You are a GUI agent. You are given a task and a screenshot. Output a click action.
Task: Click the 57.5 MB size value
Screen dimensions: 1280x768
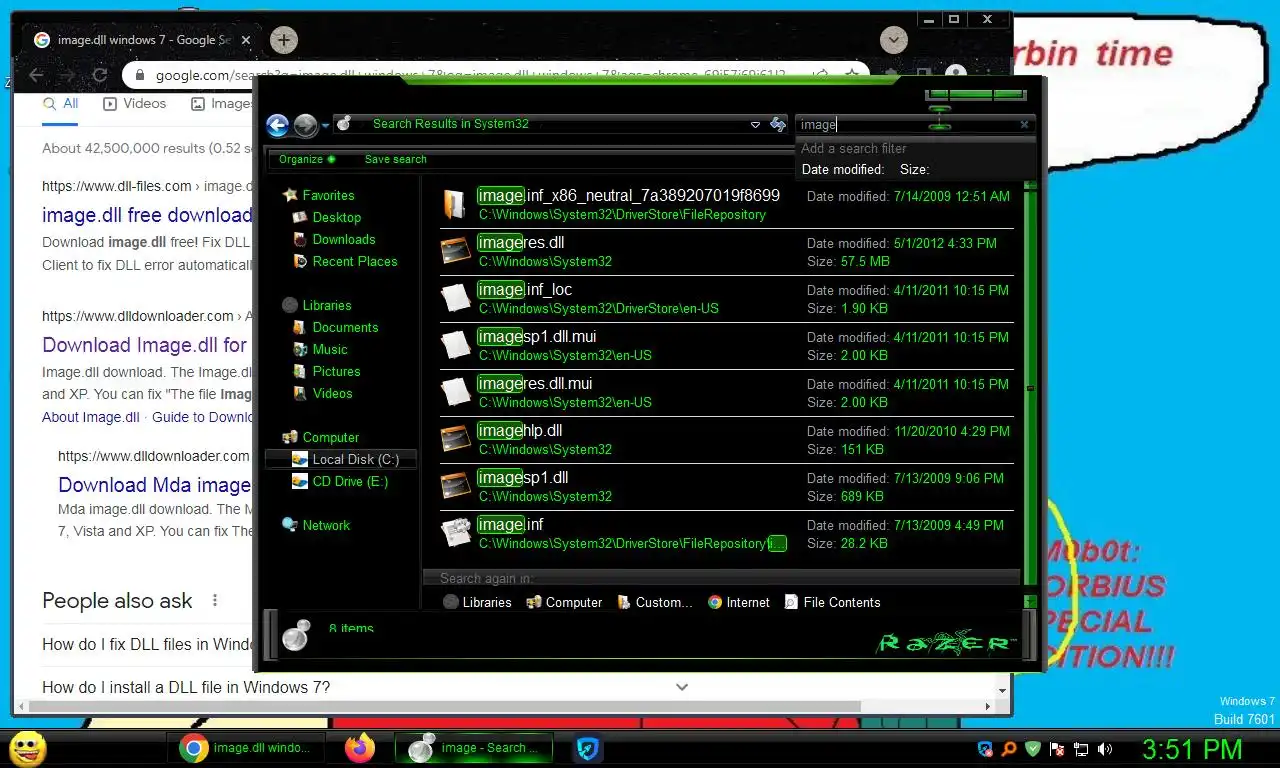[x=864, y=261]
